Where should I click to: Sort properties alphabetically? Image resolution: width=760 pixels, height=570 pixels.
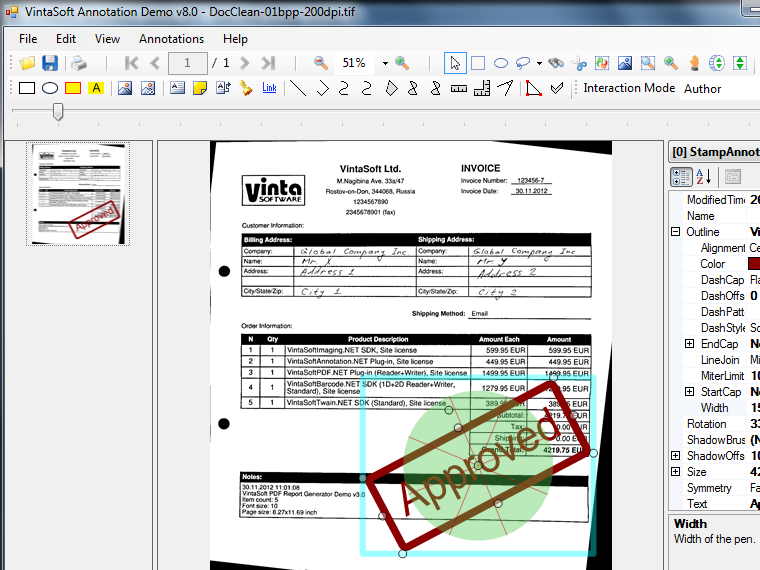pos(703,177)
